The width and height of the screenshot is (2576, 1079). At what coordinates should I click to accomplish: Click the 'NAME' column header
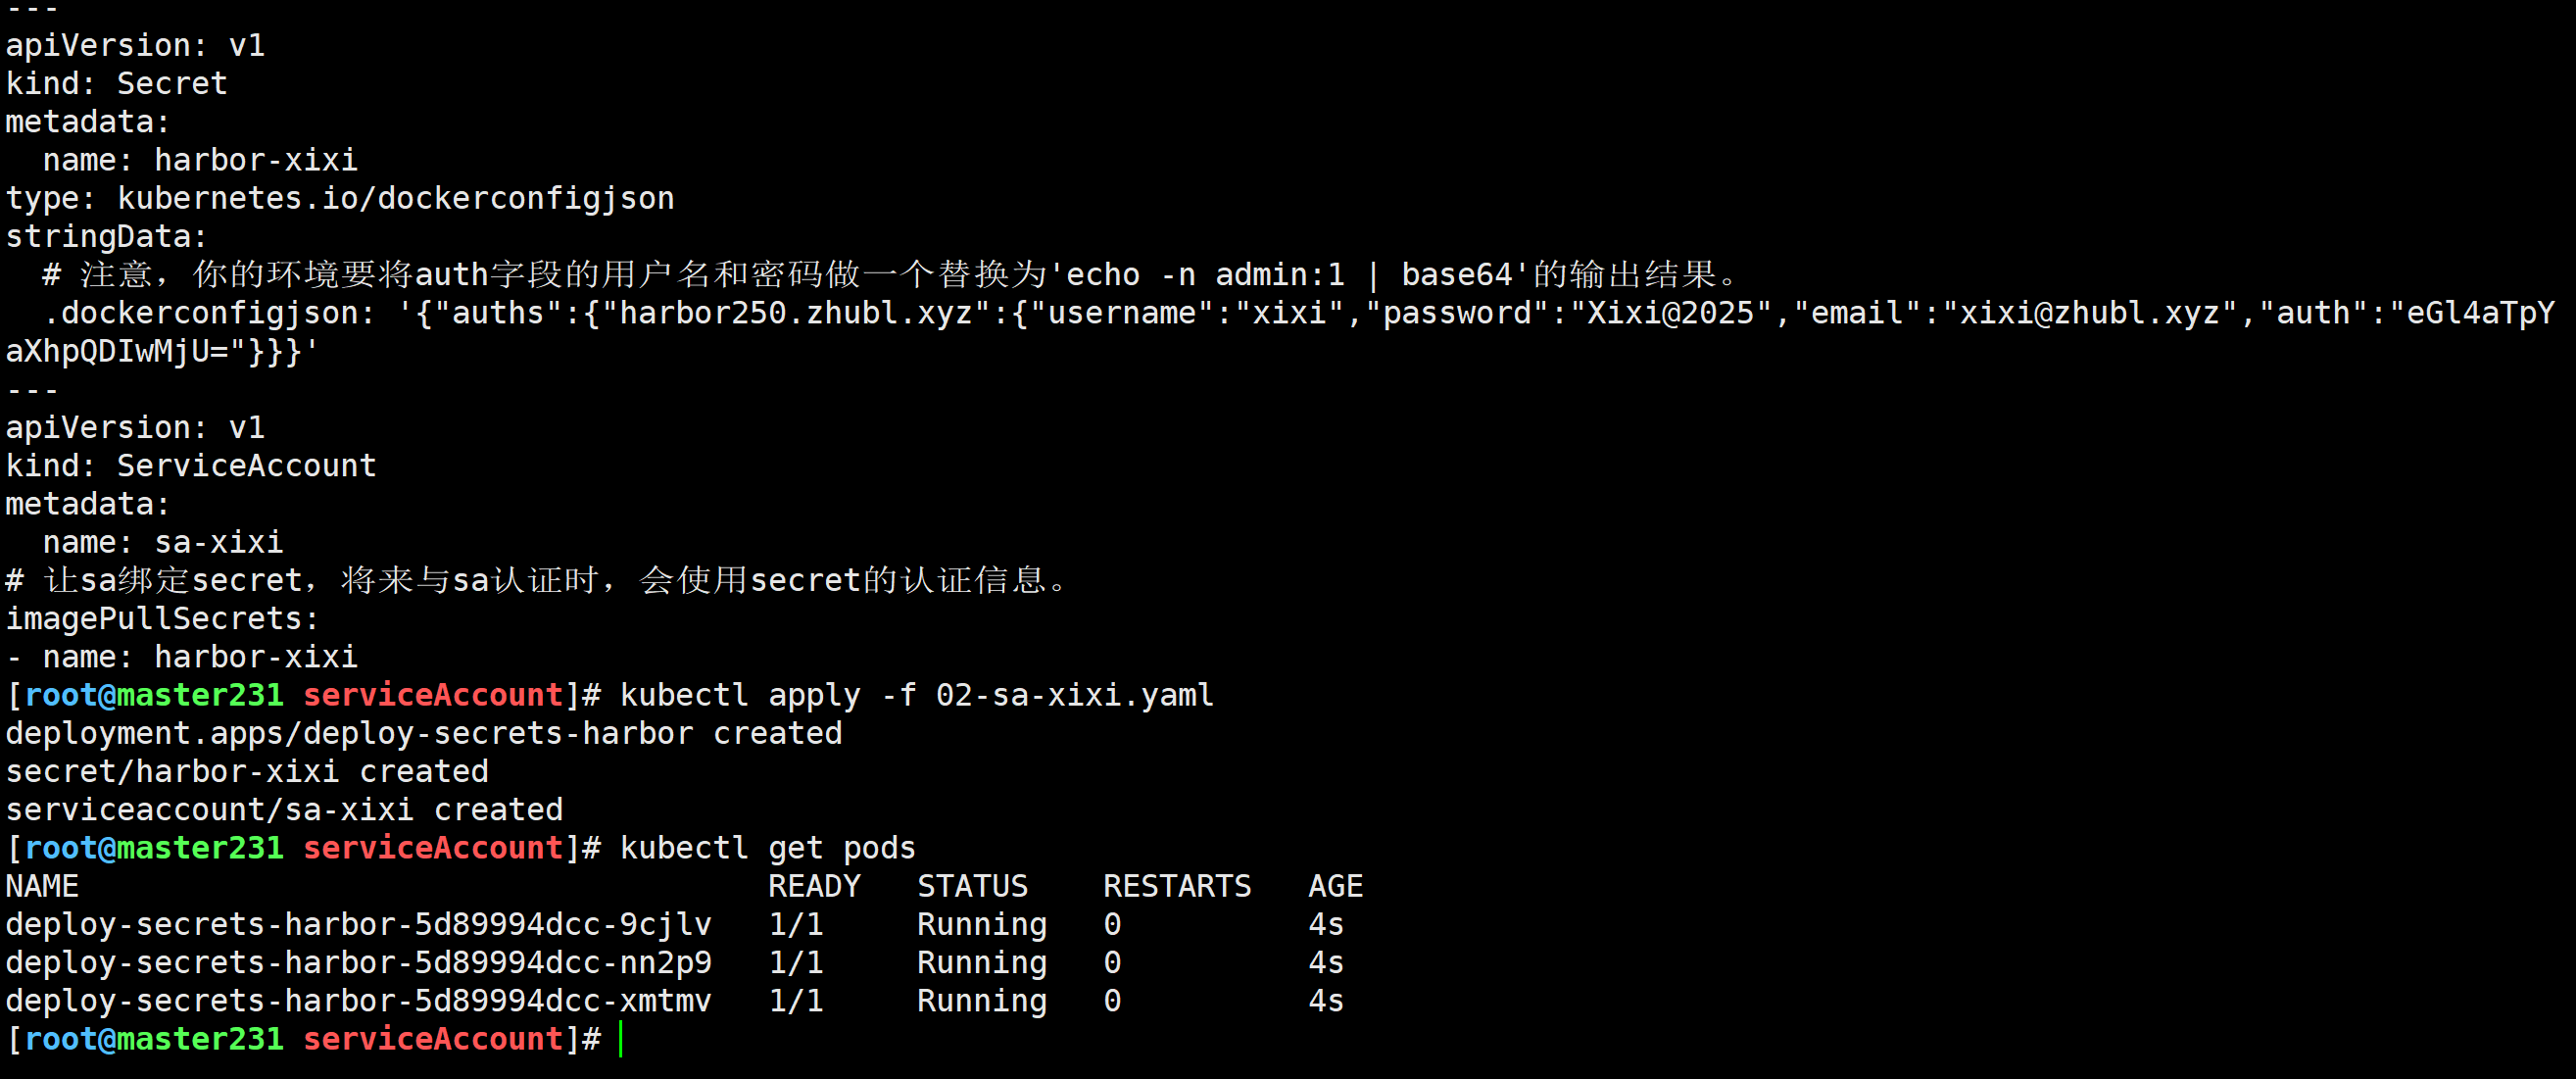click(x=42, y=886)
